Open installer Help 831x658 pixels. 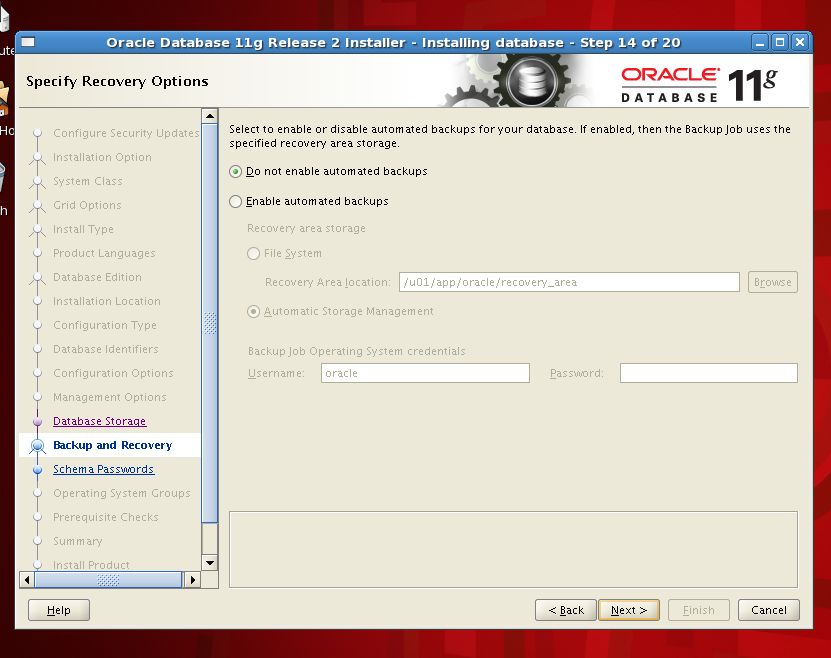pos(59,610)
